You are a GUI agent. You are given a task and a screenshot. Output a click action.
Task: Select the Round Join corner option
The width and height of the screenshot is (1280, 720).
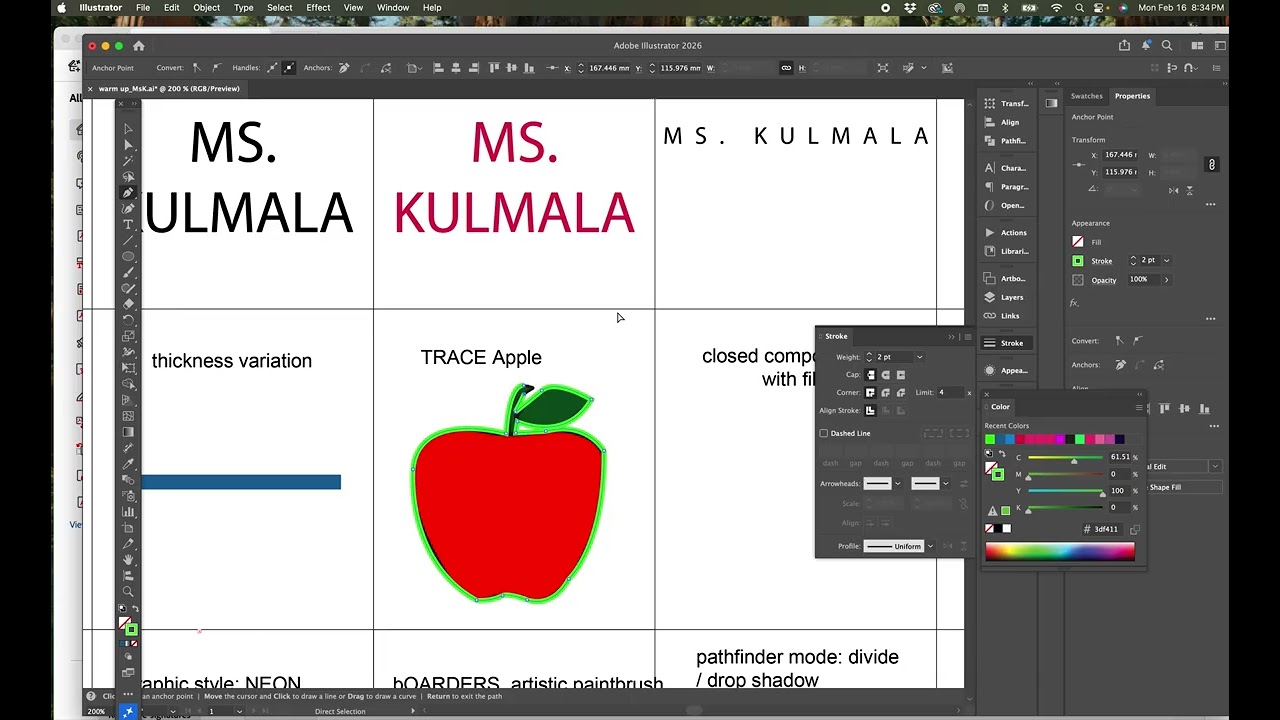(x=886, y=393)
